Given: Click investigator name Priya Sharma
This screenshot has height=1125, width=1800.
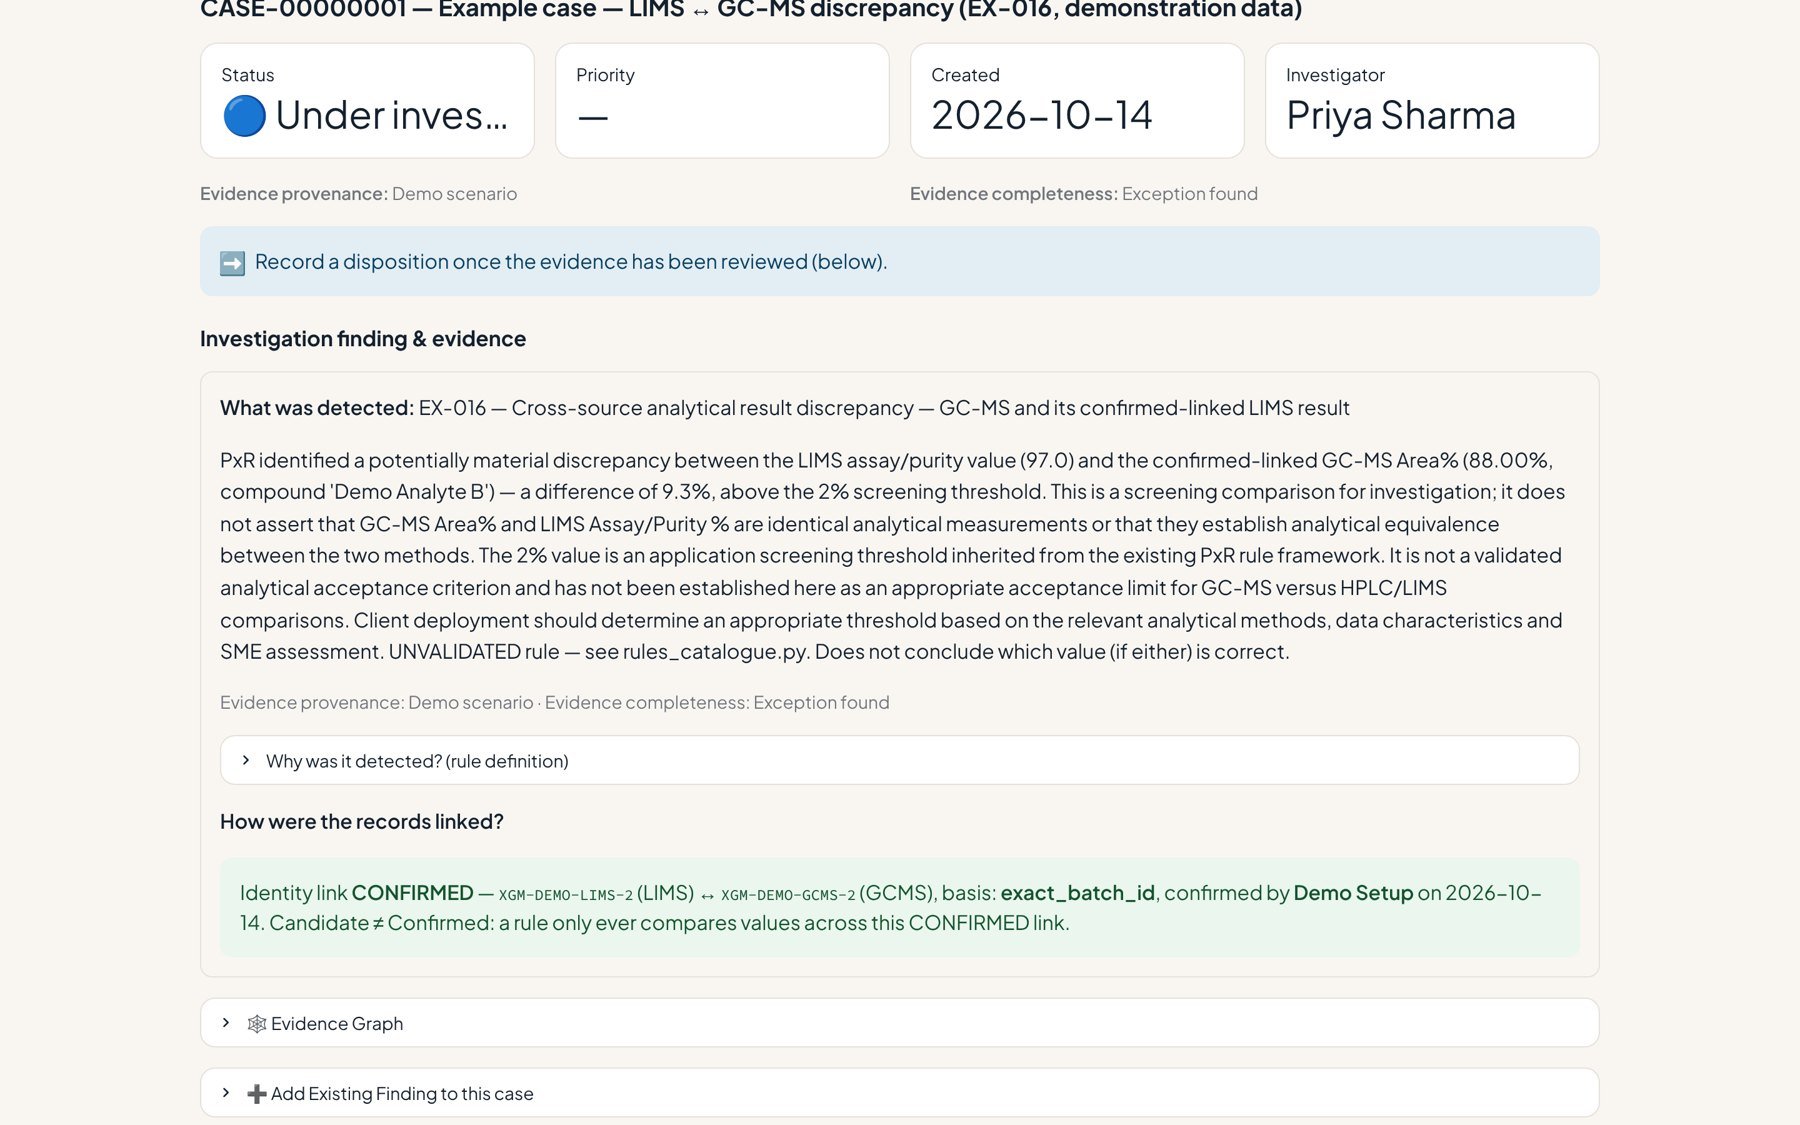Looking at the screenshot, I should (1401, 116).
